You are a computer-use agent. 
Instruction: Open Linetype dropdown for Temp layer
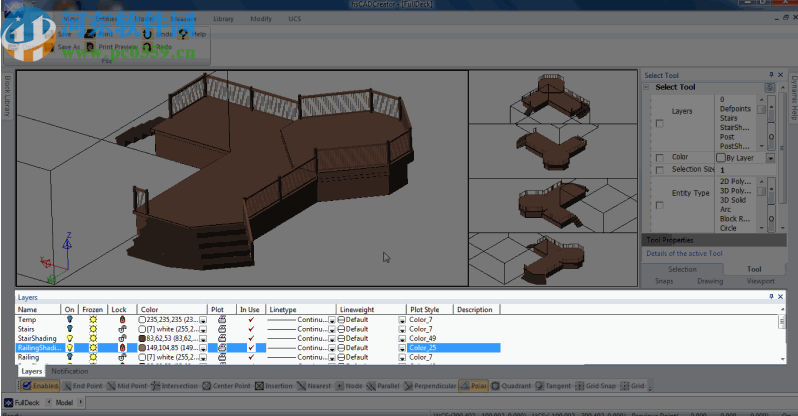pyautogui.click(x=332, y=319)
